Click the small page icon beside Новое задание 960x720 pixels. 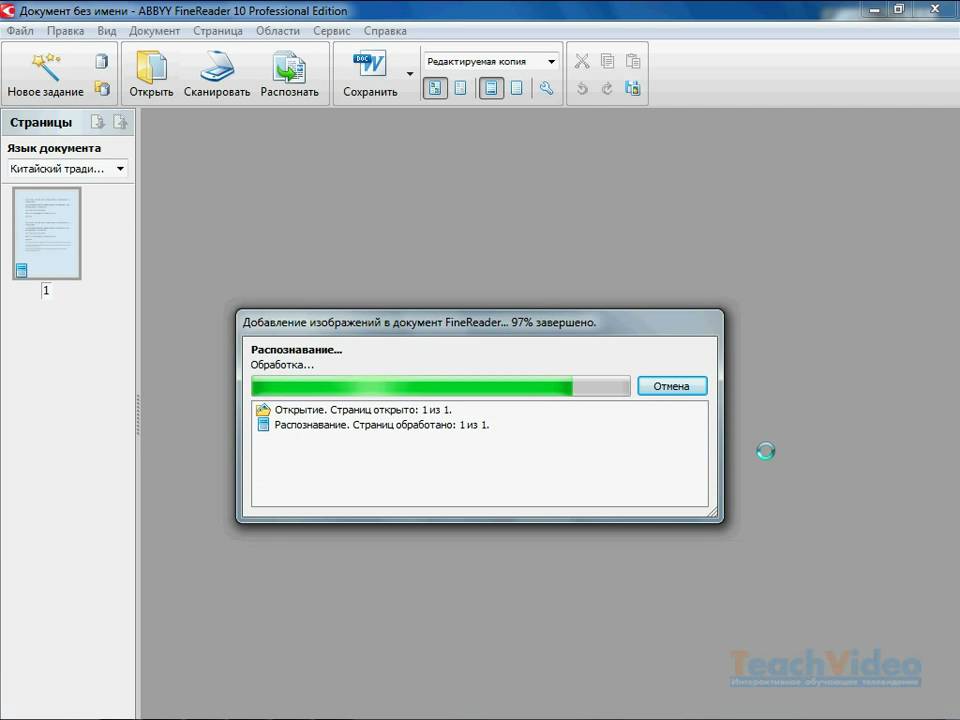point(102,61)
